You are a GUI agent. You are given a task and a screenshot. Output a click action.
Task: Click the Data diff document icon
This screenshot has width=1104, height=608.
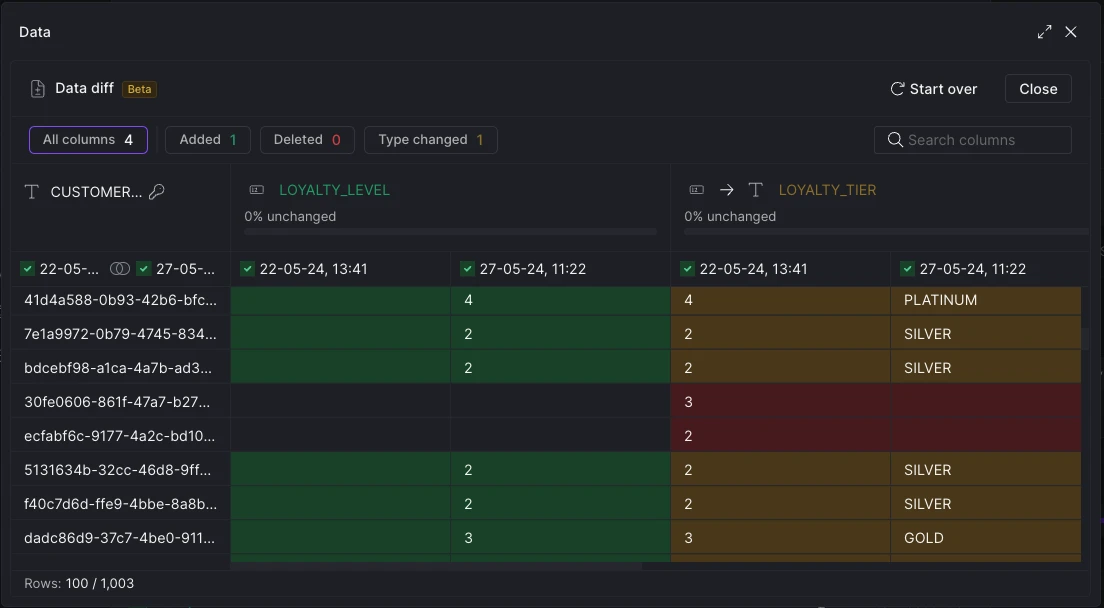[x=37, y=89]
